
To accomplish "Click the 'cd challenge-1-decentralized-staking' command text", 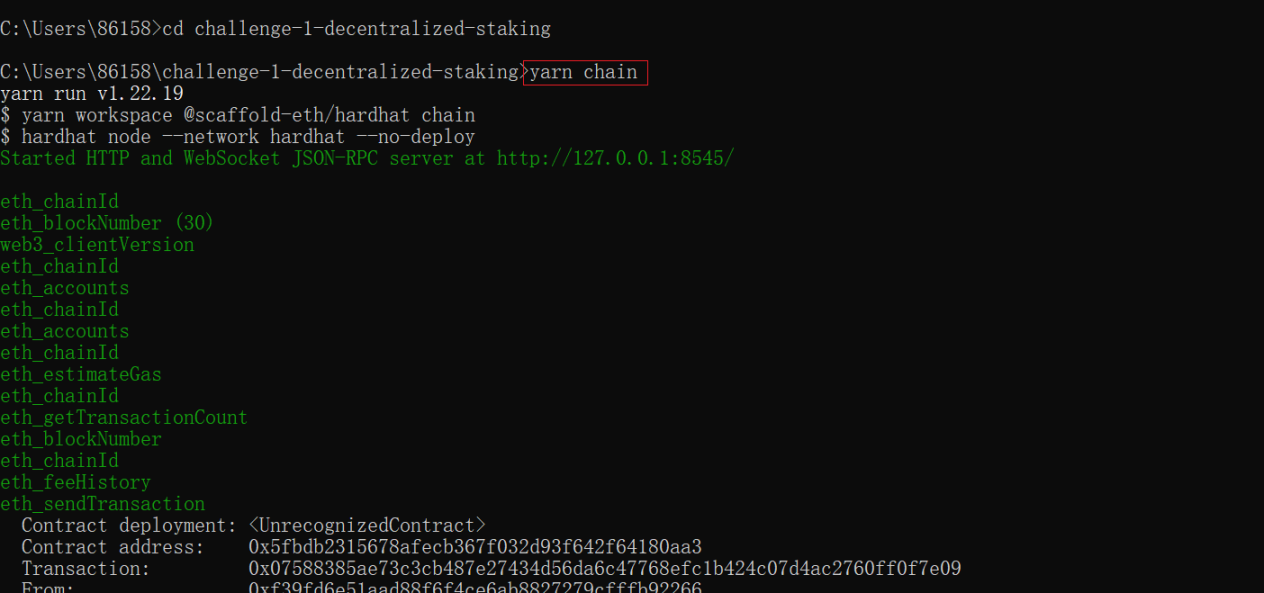I will (357, 29).
